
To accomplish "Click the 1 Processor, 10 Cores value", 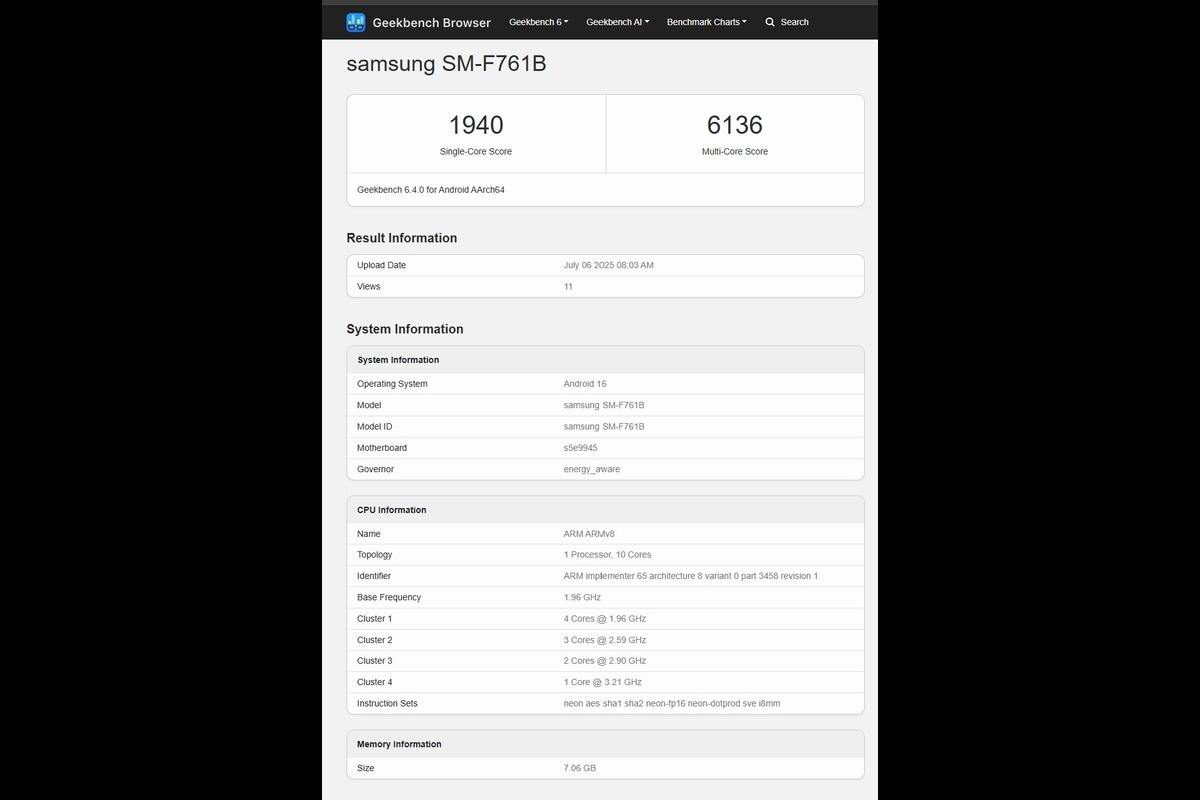I will [x=608, y=555].
